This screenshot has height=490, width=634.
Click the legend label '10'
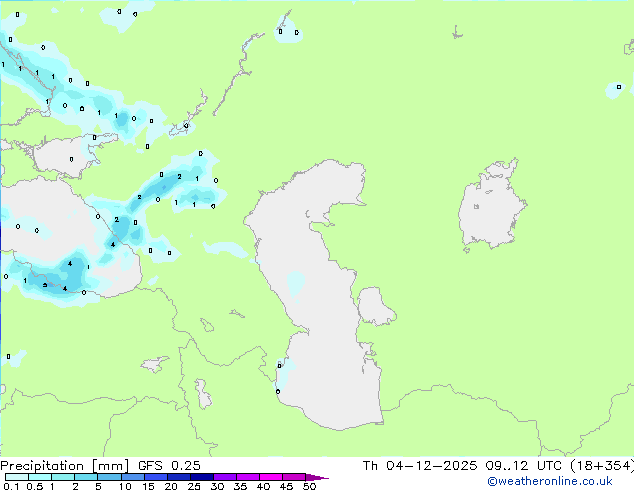coord(125,486)
